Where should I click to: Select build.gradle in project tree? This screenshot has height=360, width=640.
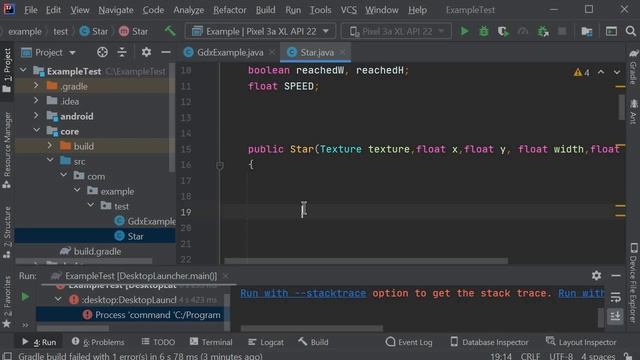tap(91, 251)
